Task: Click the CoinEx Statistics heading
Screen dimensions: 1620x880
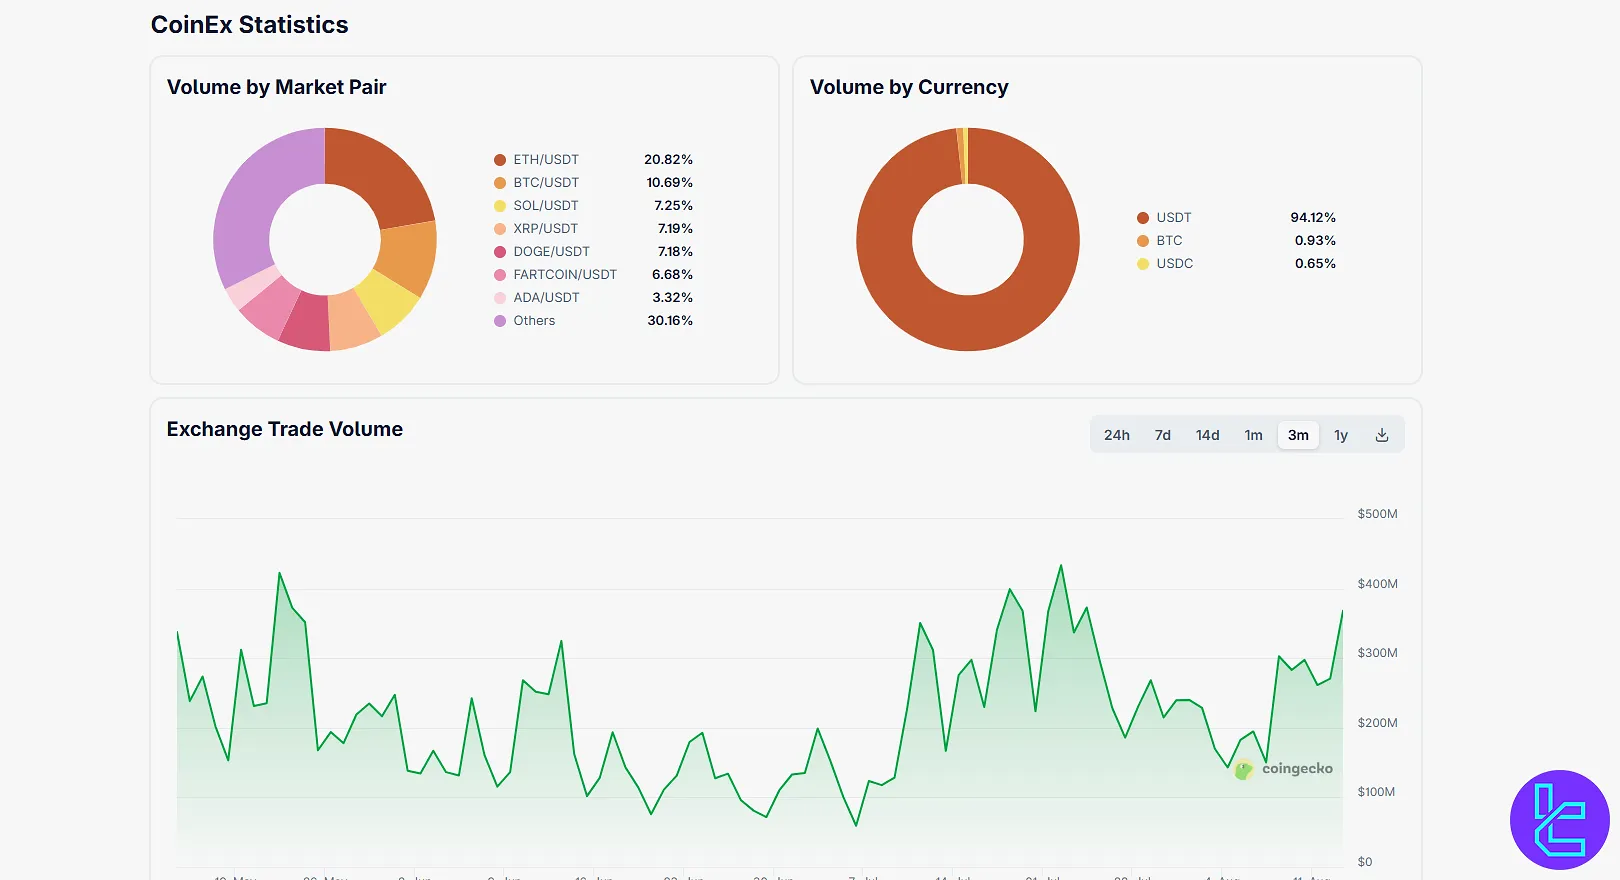Action: pos(250,25)
